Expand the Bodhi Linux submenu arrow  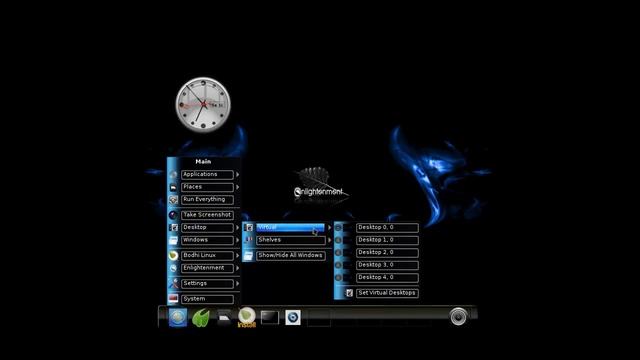pyautogui.click(x=237, y=256)
